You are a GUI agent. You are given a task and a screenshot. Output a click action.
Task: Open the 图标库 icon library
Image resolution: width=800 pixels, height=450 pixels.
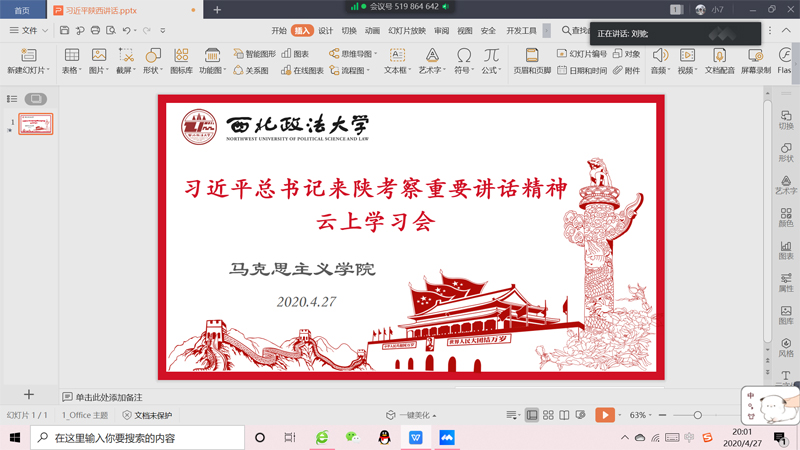coord(181,61)
